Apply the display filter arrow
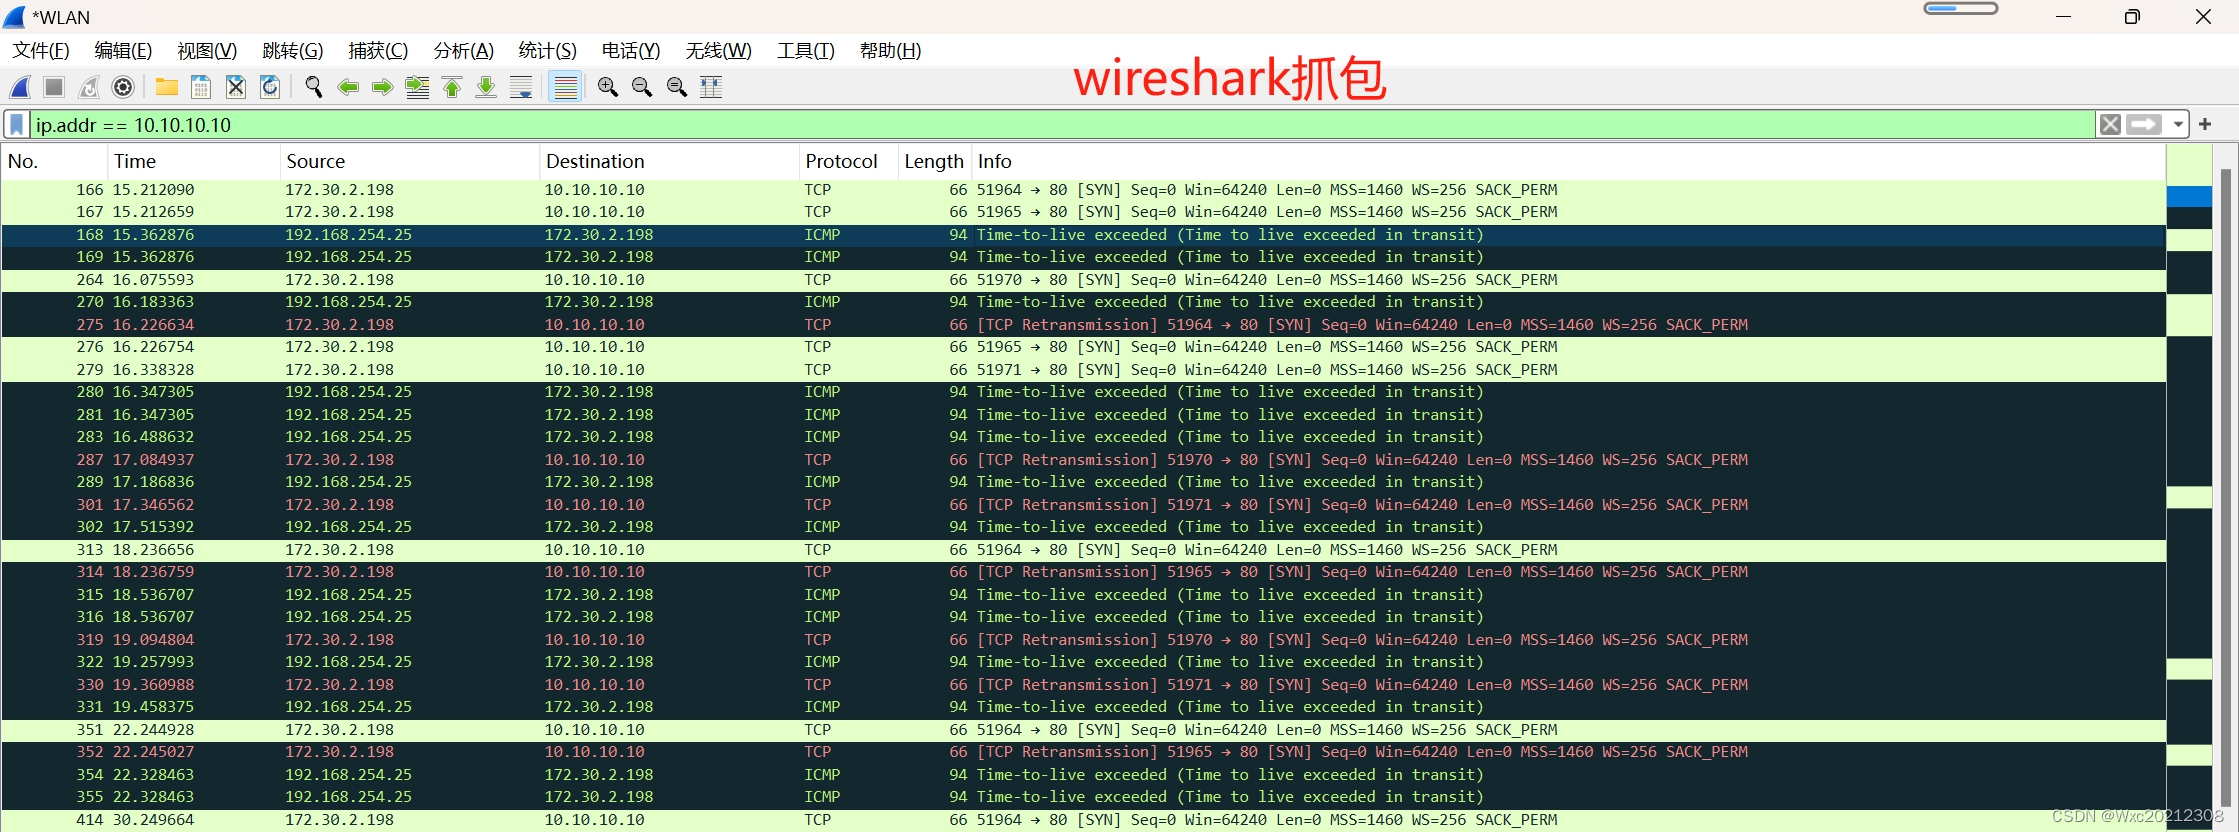Viewport: 2239px width, 832px height. (2144, 125)
